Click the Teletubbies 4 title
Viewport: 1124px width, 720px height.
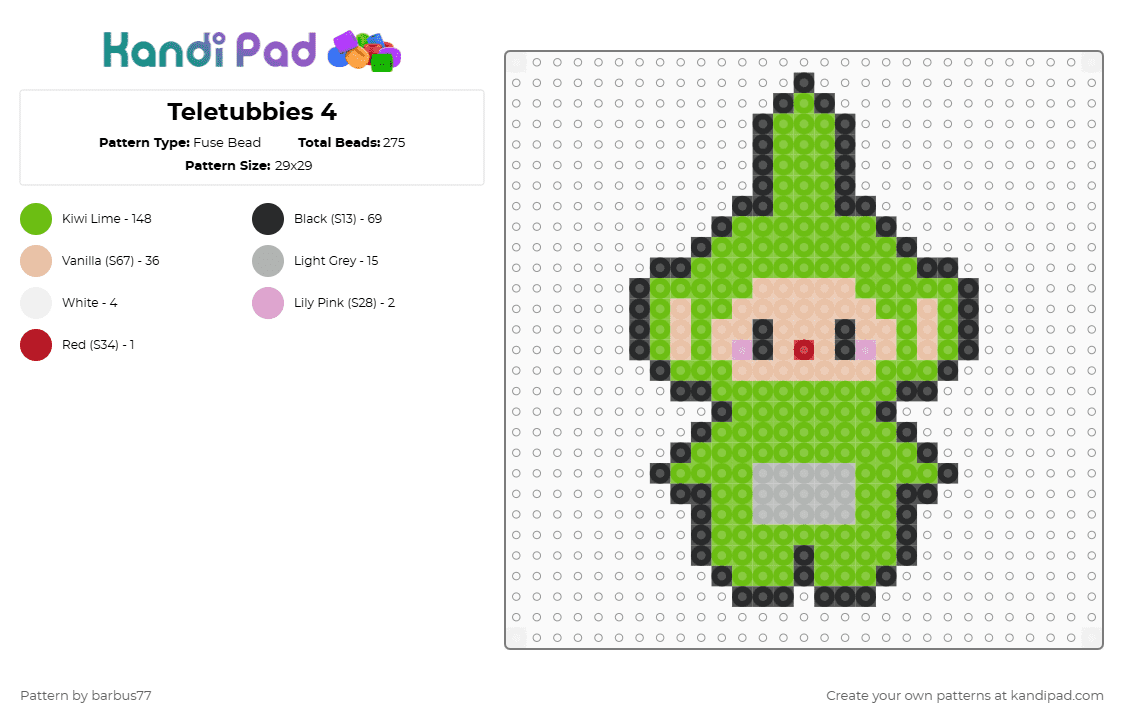point(252,112)
